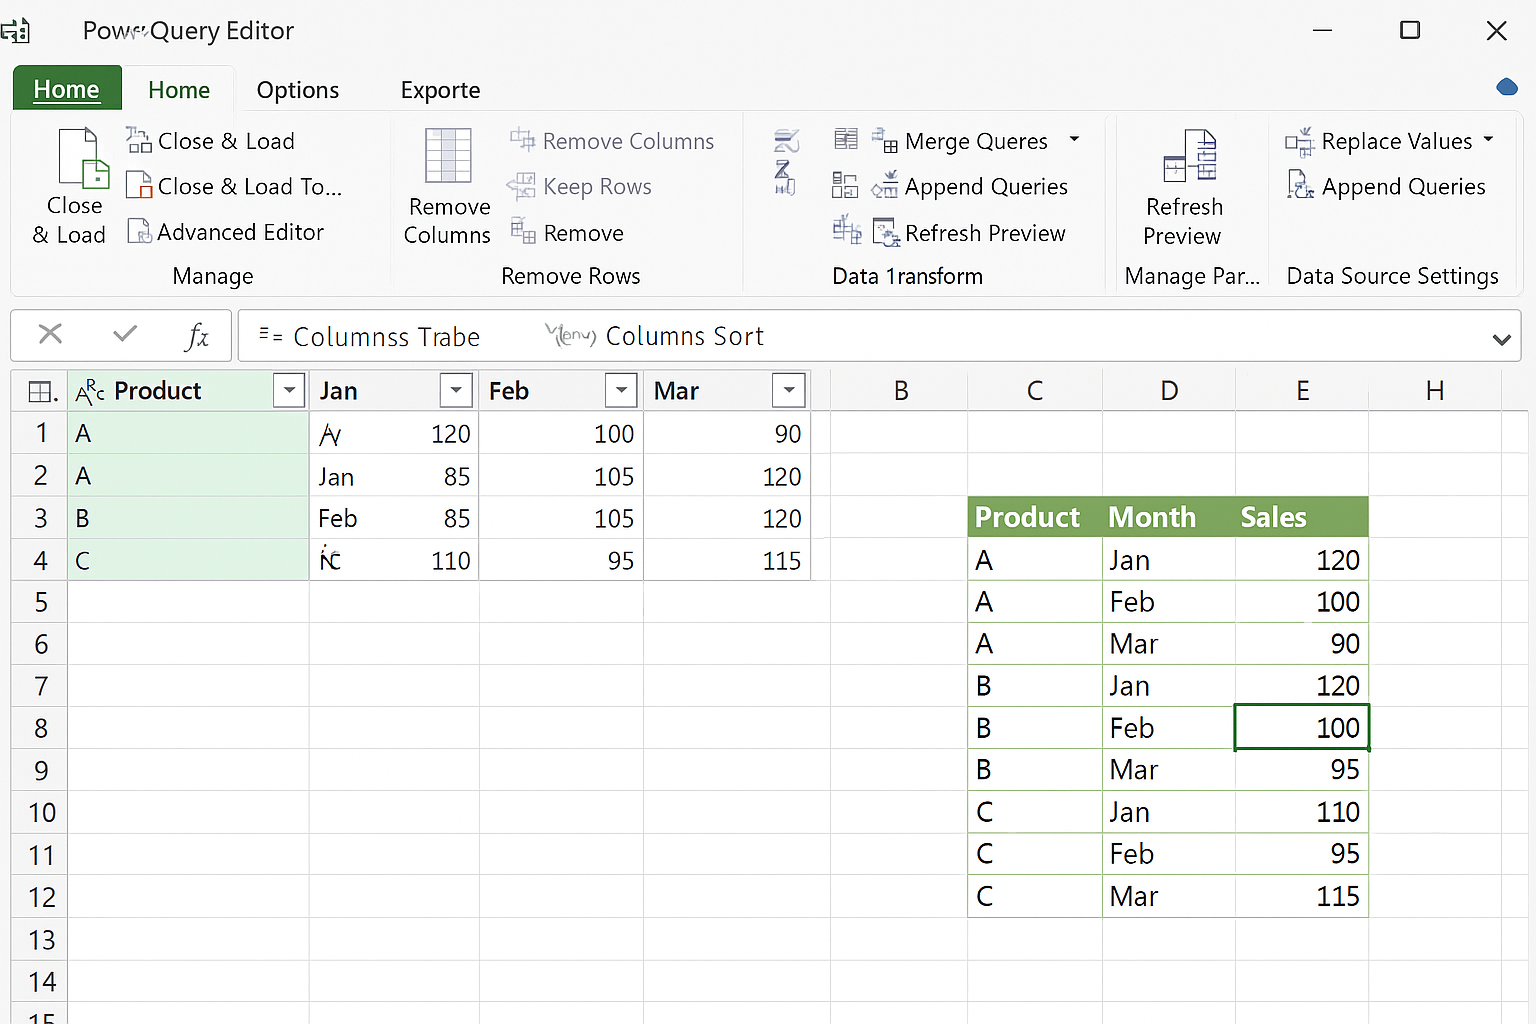Click inside the formula bar field
Image resolution: width=1536 pixels, height=1024 pixels.
tap(880, 335)
